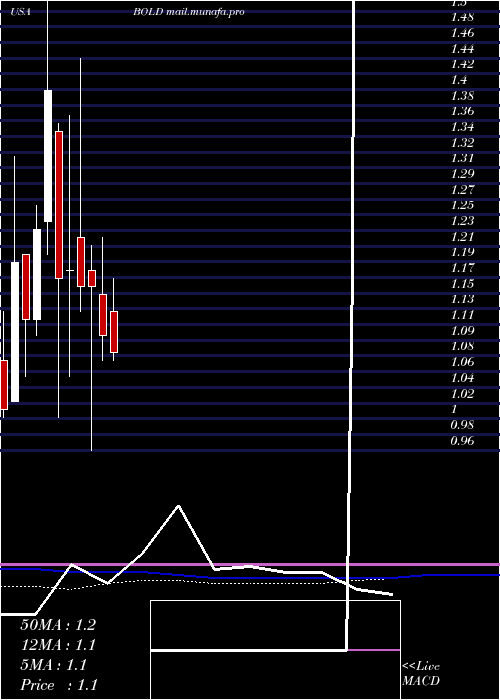Click the peak of the white indicator line

(179, 506)
